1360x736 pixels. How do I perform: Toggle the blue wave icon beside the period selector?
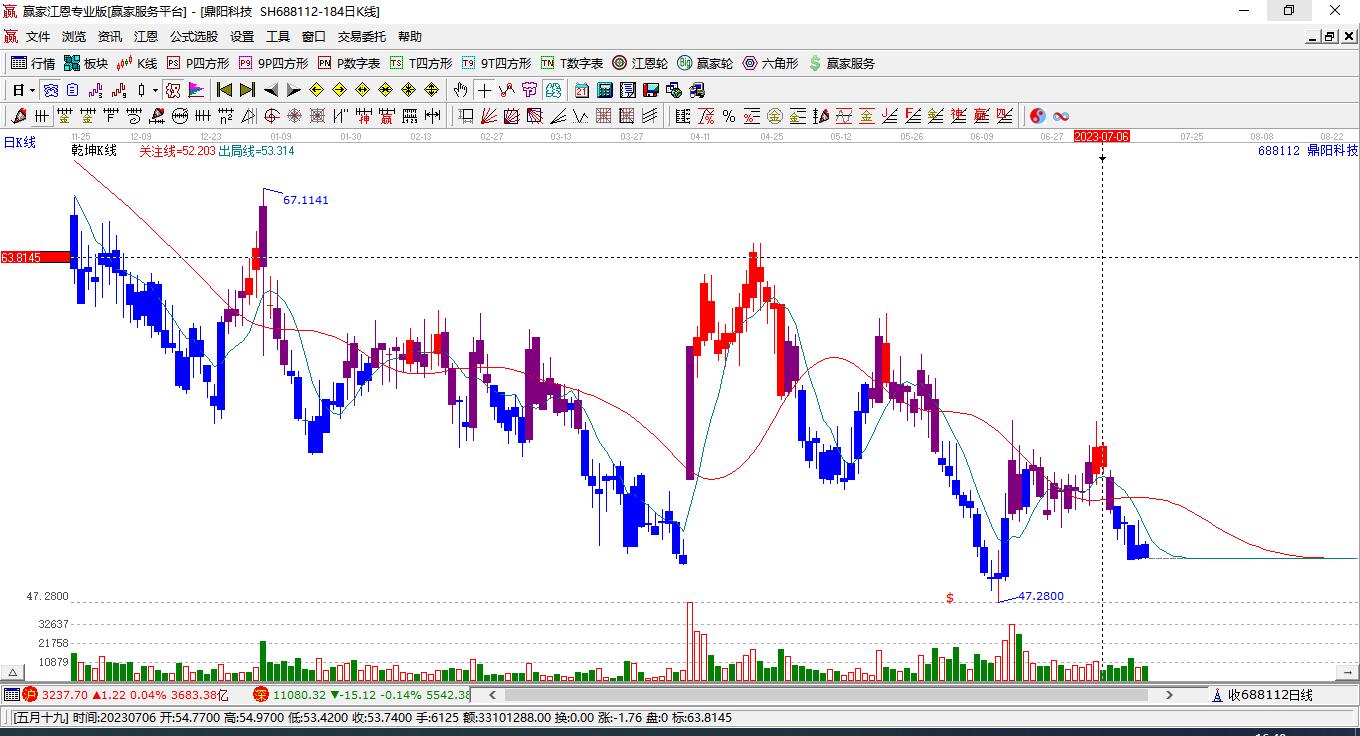tap(49, 90)
